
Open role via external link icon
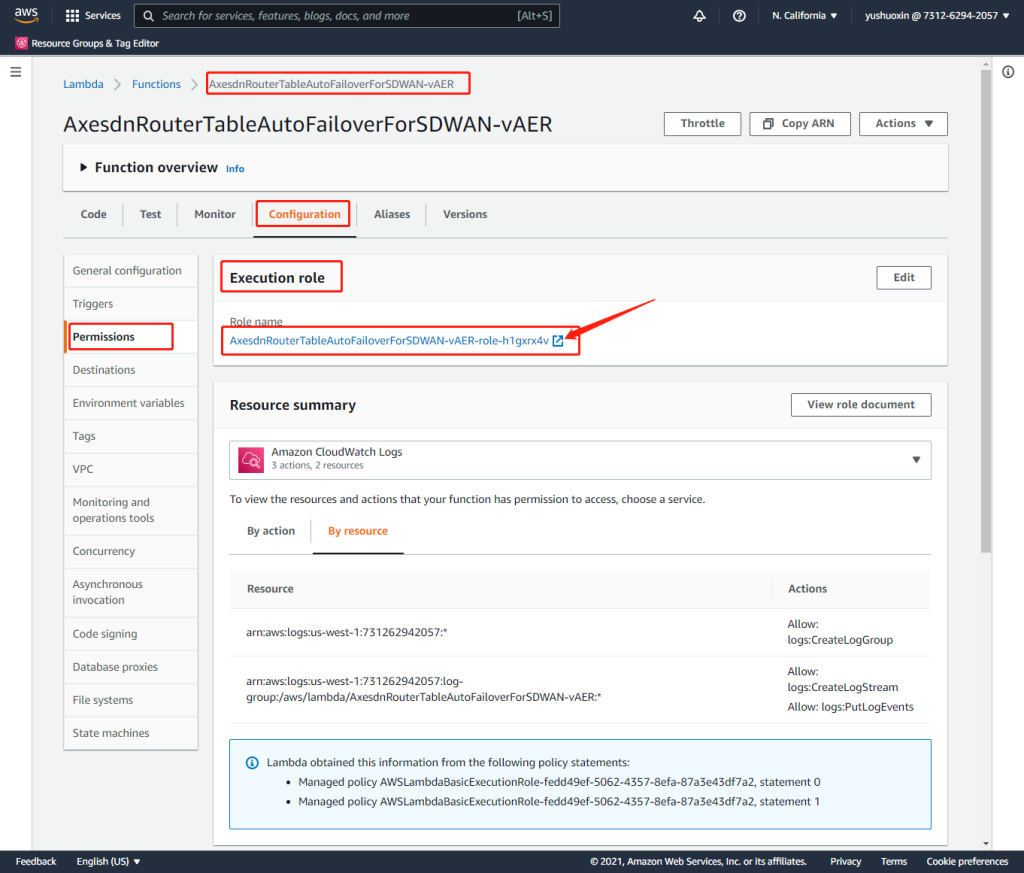(x=558, y=341)
